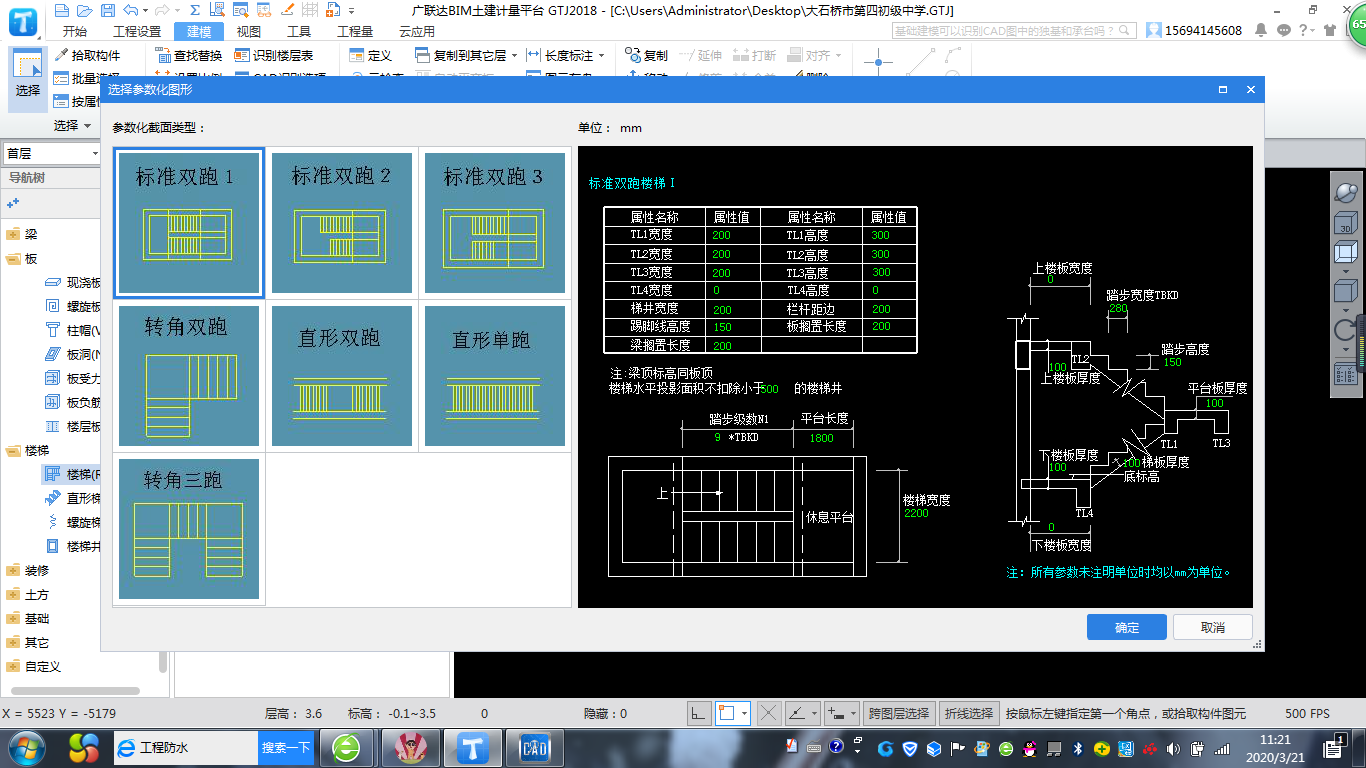Switch to the Modeling (建模) tab
This screenshot has width=1366, height=768.
tap(199, 31)
